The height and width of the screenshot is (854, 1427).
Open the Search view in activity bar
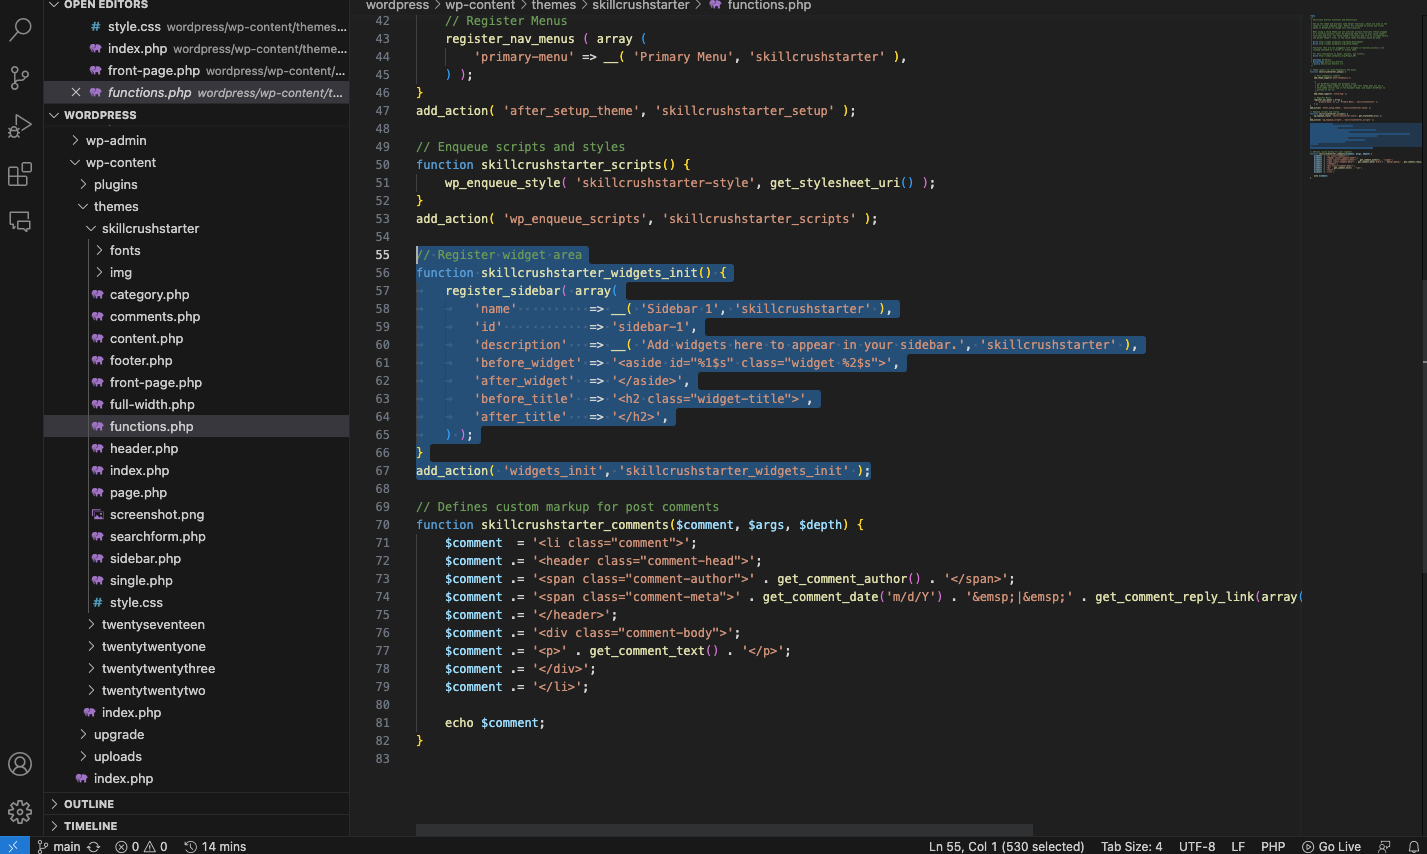tap(20, 29)
